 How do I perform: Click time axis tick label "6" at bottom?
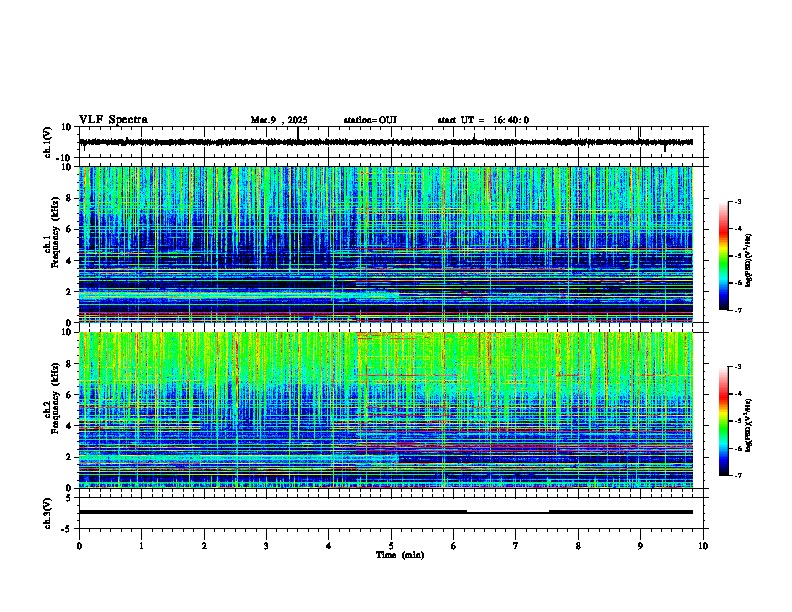tap(453, 546)
